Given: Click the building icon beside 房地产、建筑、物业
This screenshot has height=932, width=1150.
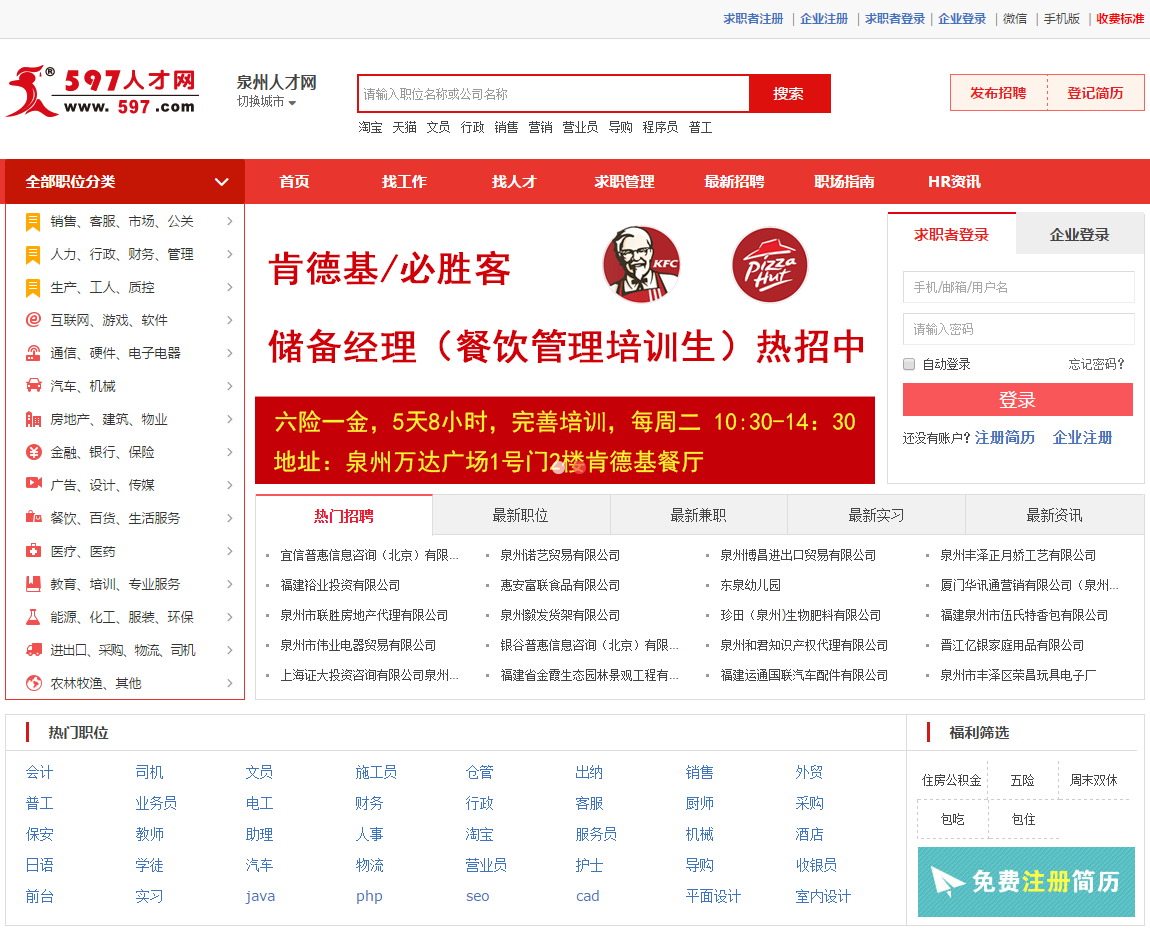Looking at the screenshot, I should 33,419.
